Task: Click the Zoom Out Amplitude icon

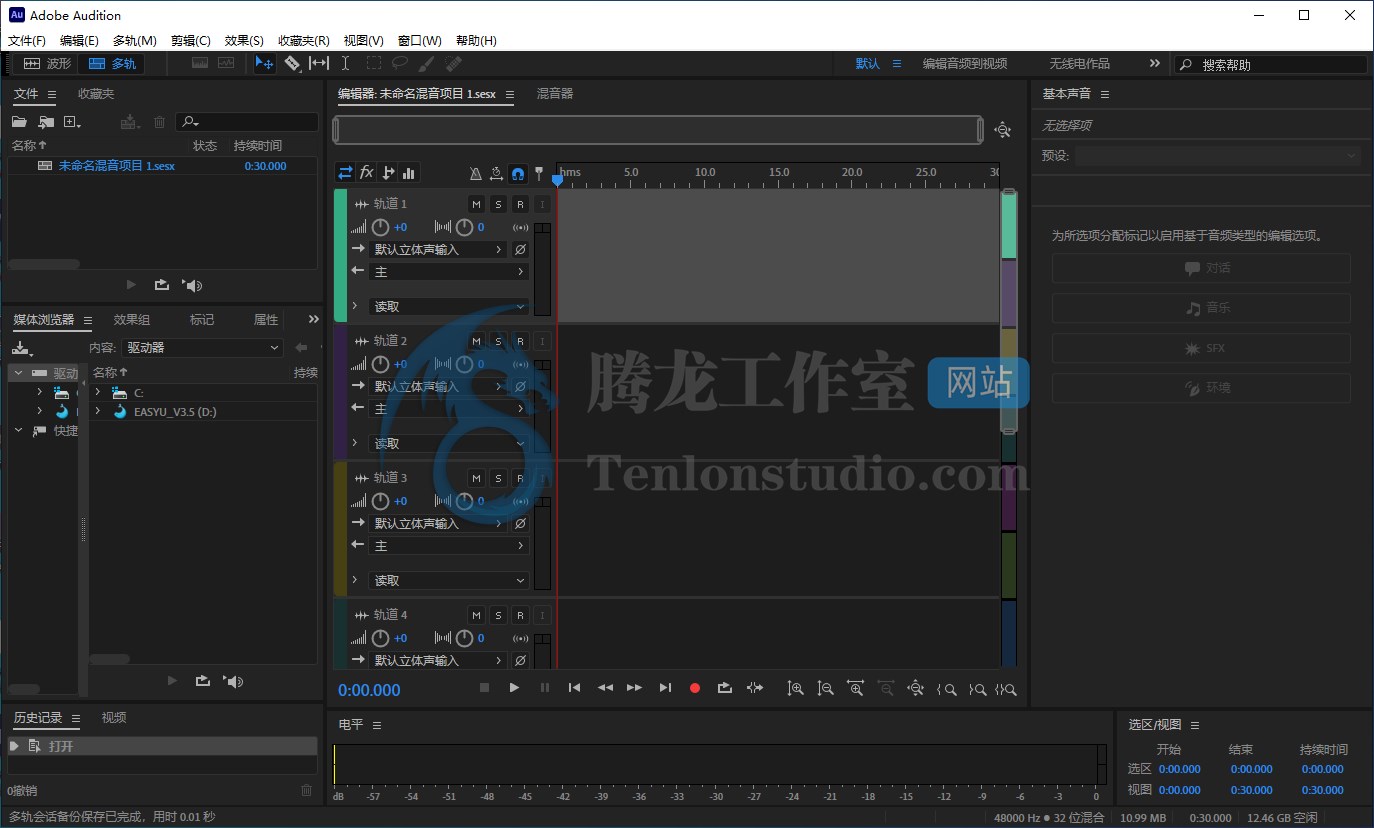Action: tap(825, 688)
